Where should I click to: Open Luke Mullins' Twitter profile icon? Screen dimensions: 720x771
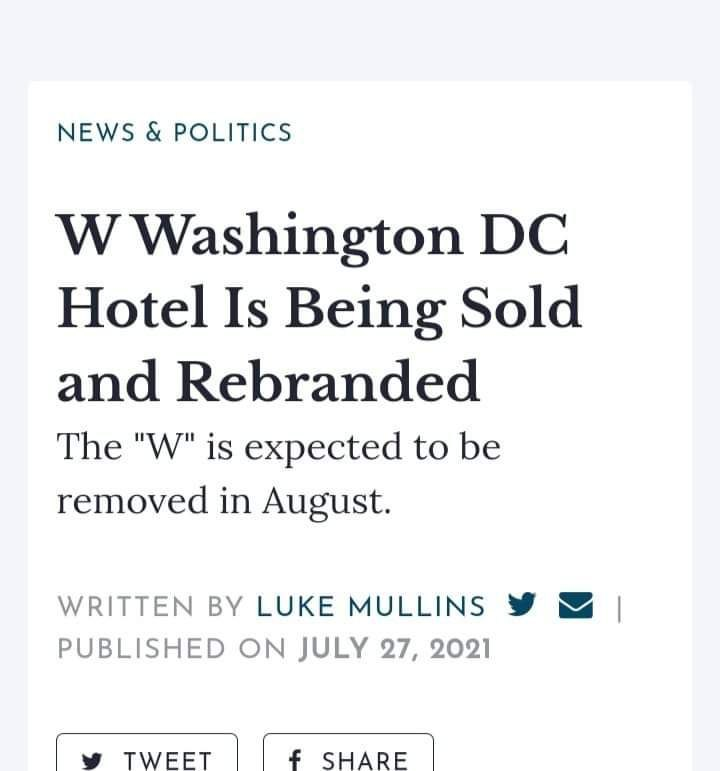[522, 605]
